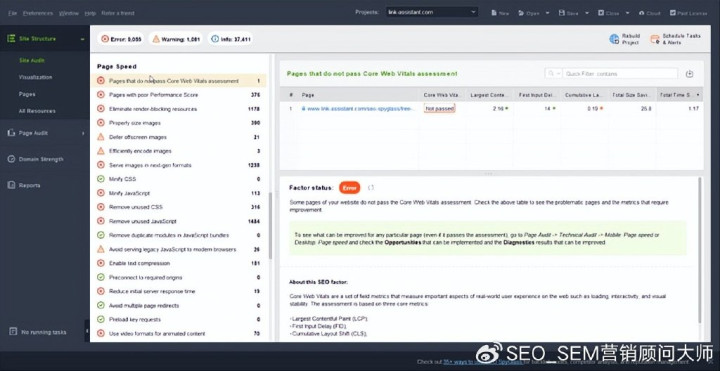Click error icon beside Minify JavaScript
Image resolution: width=720 pixels, height=371 pixels.
[x=101, y=193]
